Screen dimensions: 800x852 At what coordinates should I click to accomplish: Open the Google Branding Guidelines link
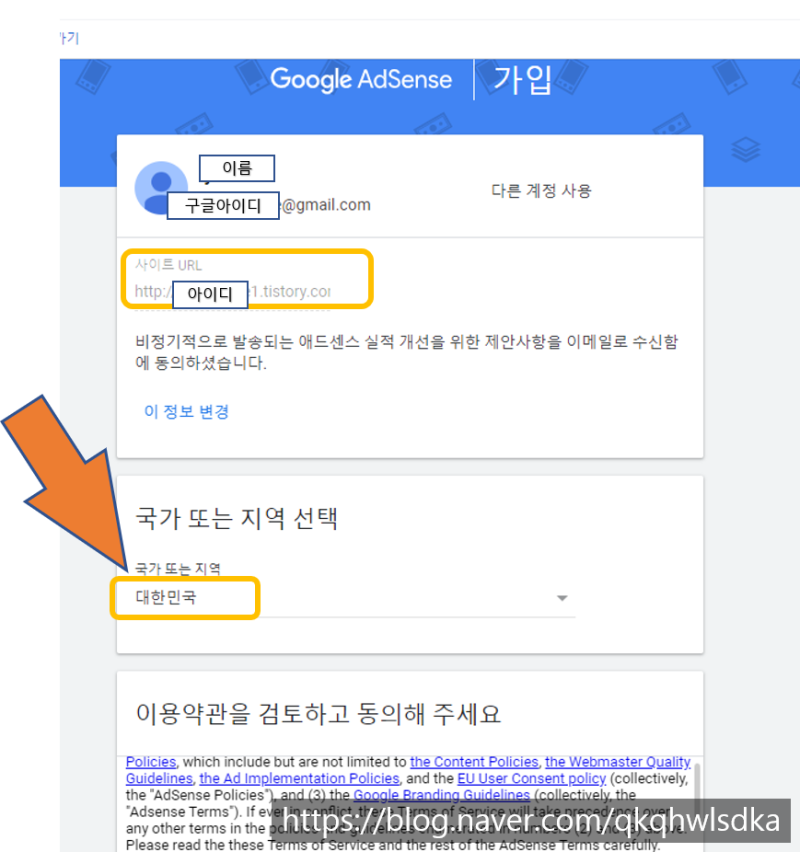pyautogui.click(x=441, y=795)
